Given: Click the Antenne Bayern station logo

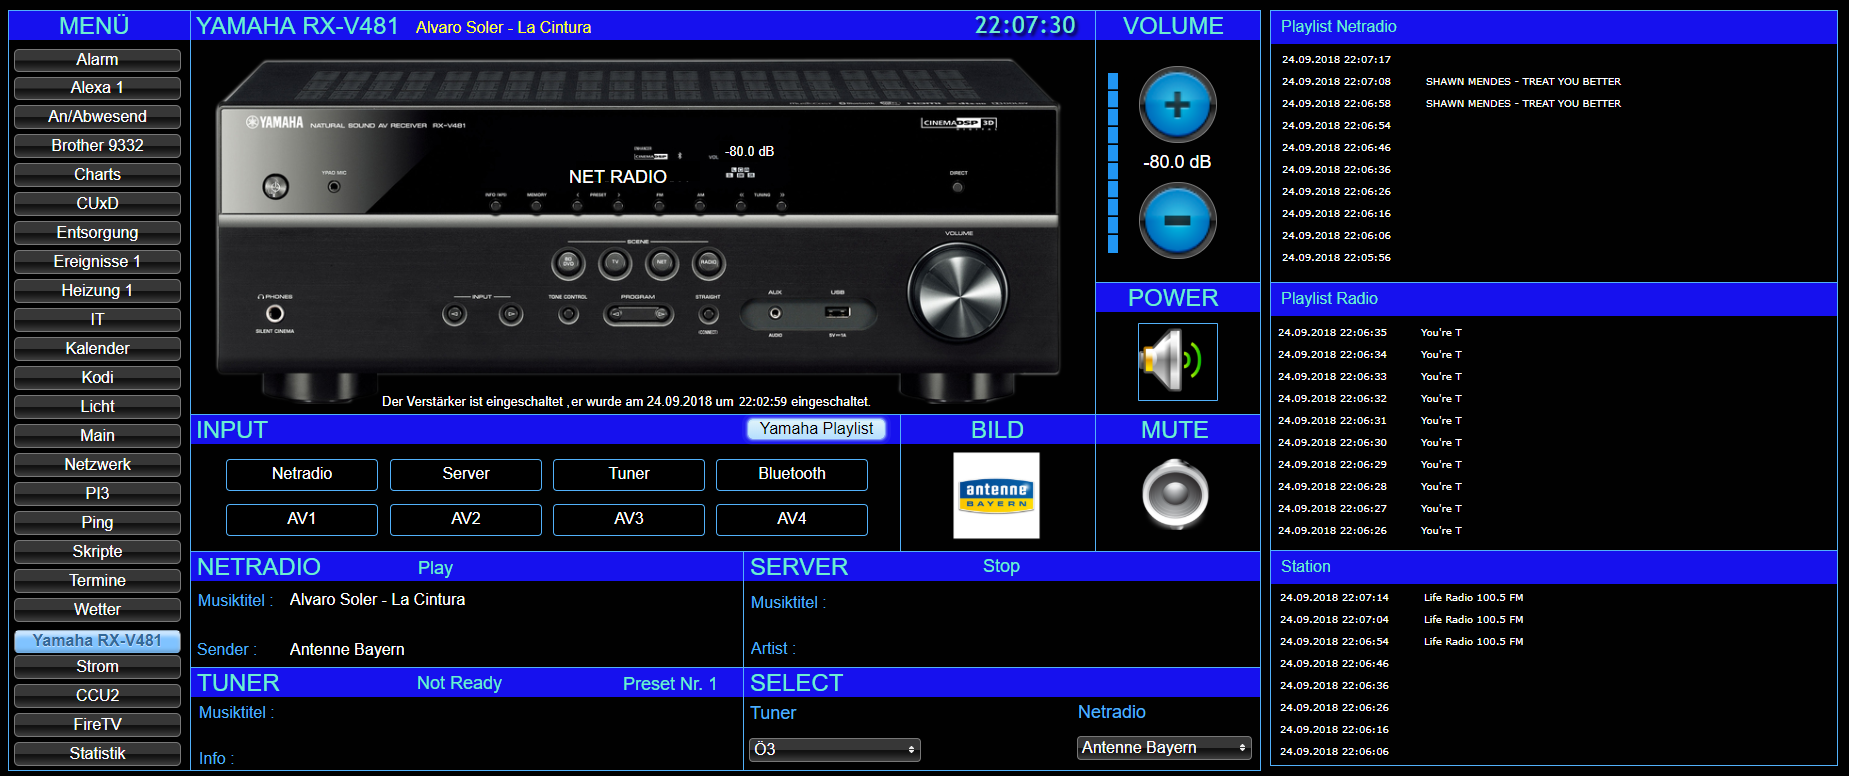Looking at the screenshot, I should coord(996,495).
